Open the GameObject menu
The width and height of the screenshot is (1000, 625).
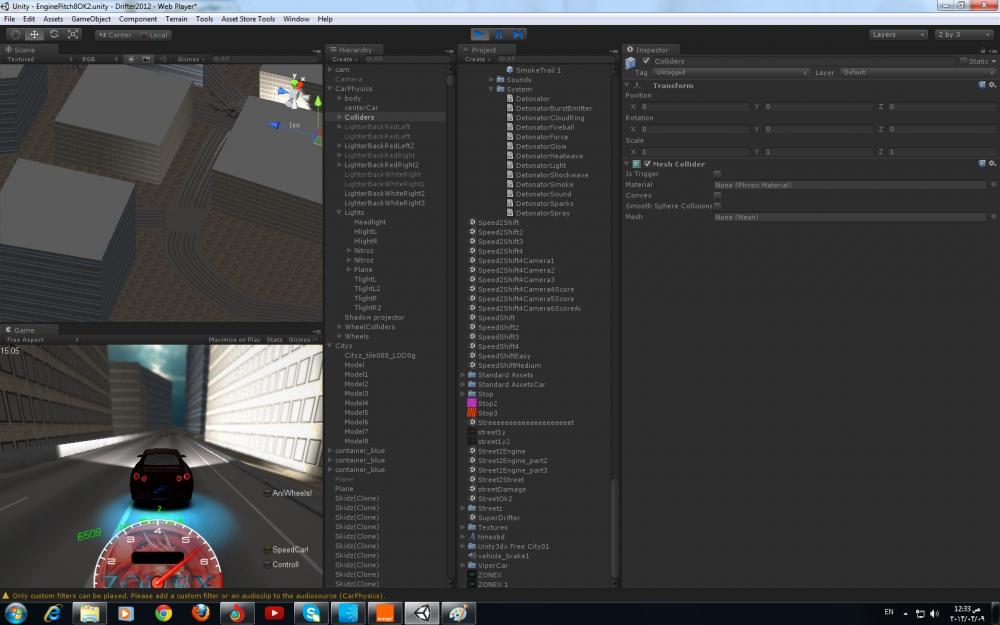[91, 19]
